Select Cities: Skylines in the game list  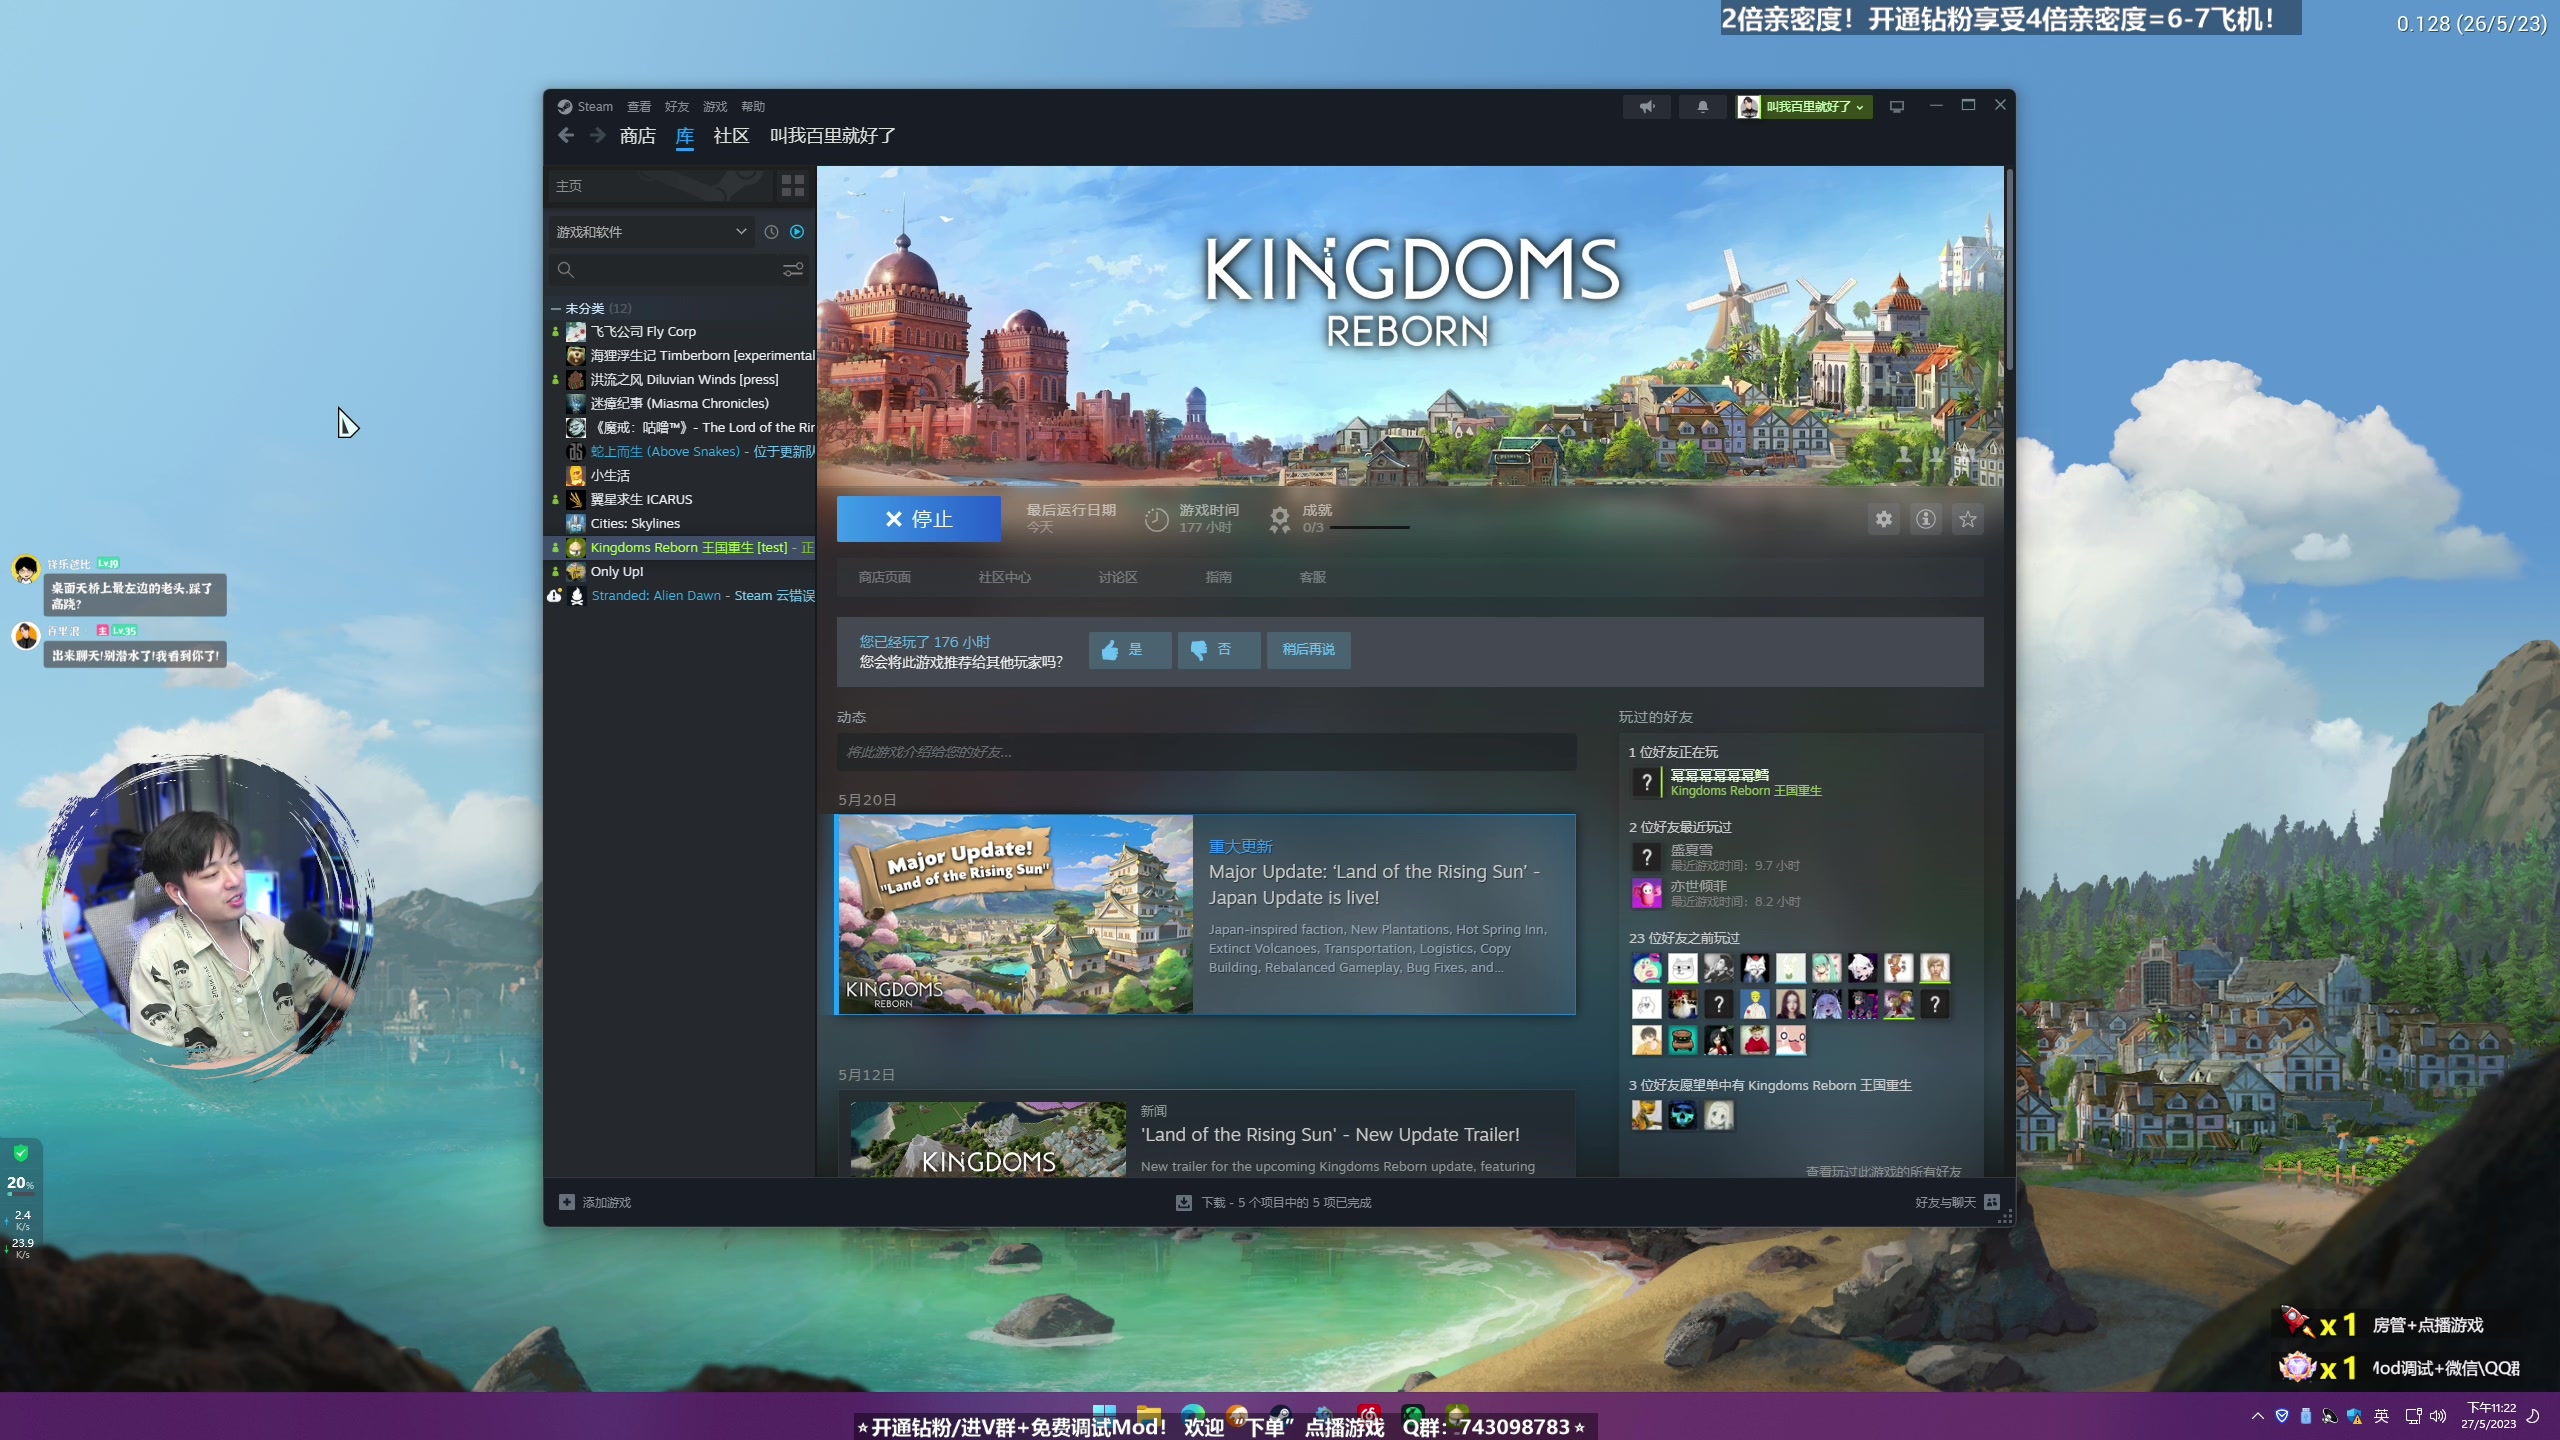682,524
